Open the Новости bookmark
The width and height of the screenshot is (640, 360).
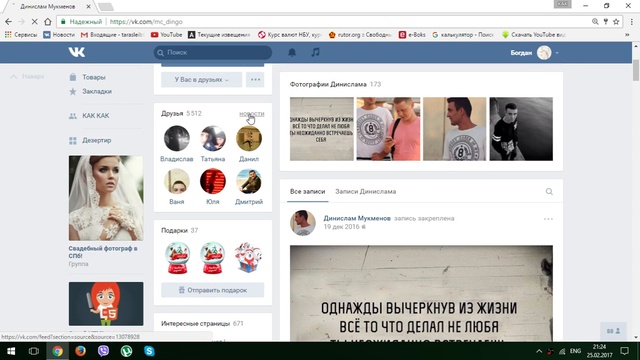pyautogui.click(x=59, y=35)
